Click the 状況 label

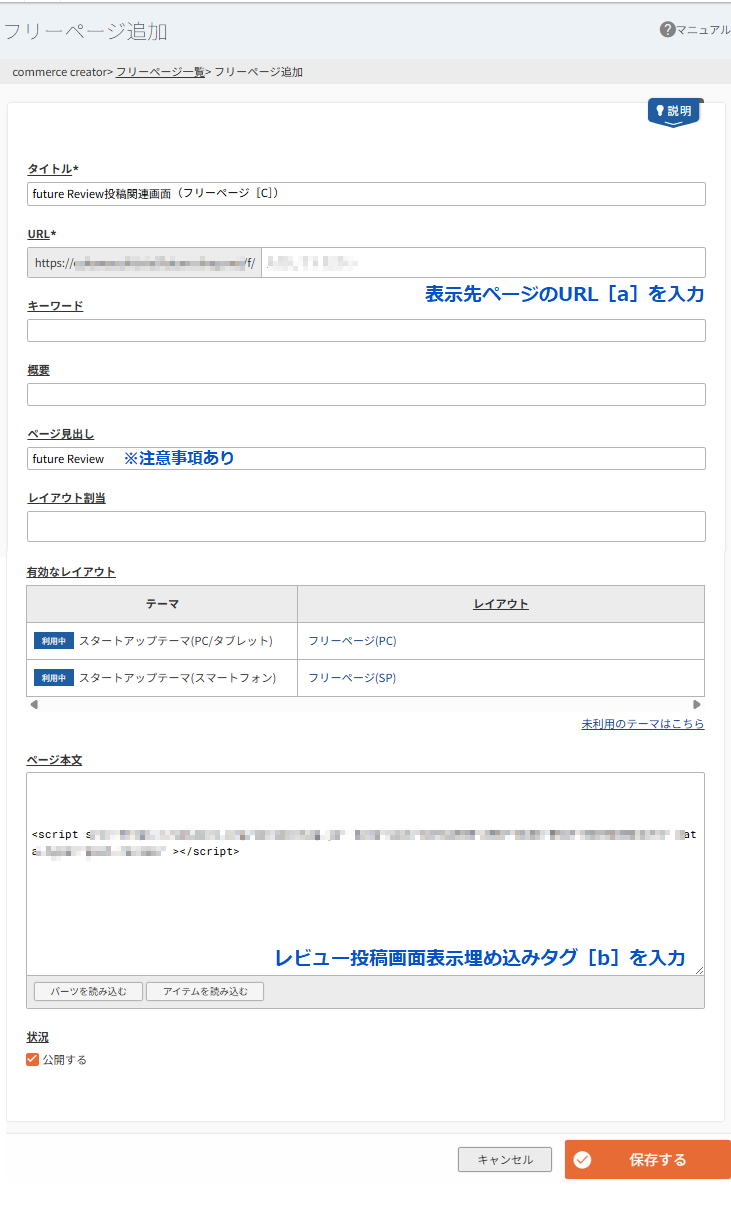tap(38, 1037)
